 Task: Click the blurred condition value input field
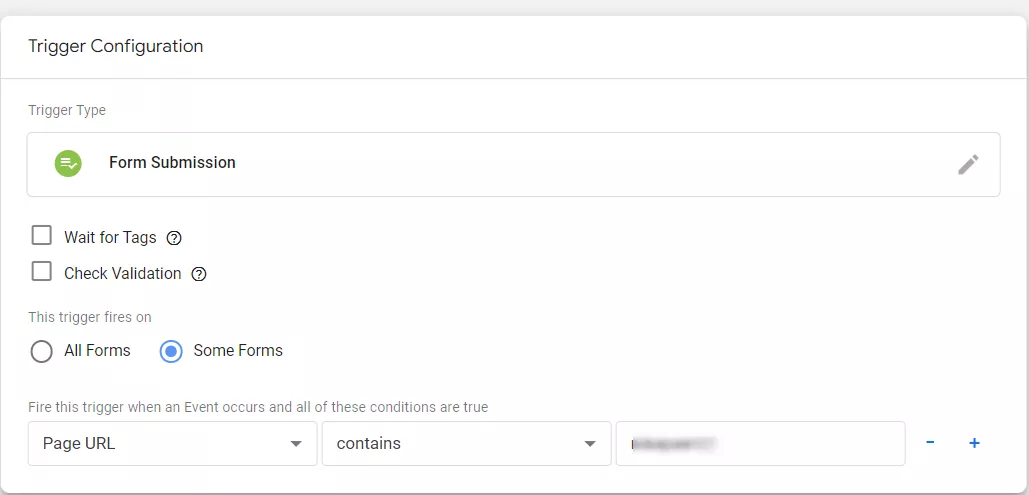[761, 444]
